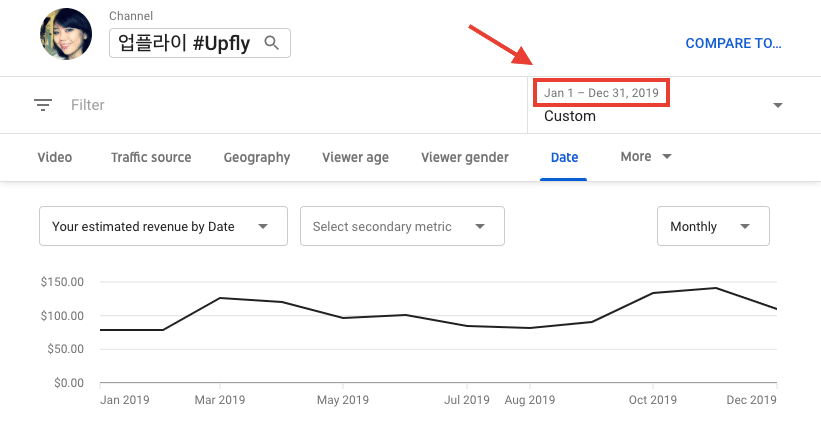Click the Filter text field

(88, 105)
